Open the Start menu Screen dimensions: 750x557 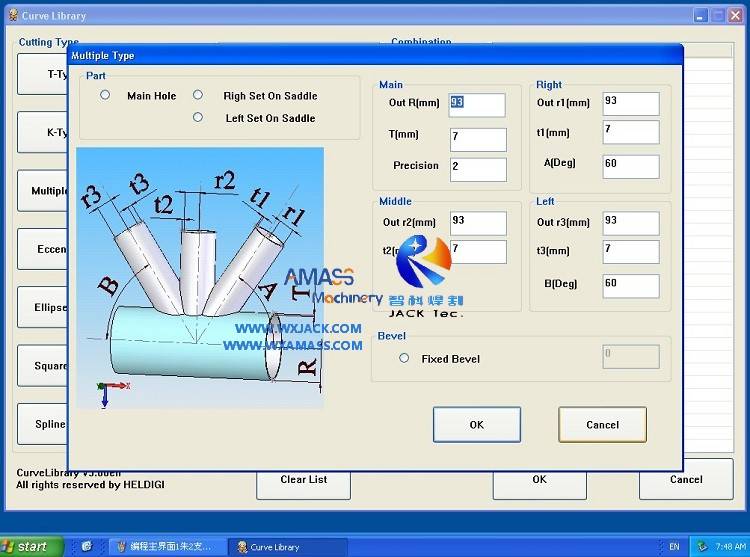pos(31,546)
